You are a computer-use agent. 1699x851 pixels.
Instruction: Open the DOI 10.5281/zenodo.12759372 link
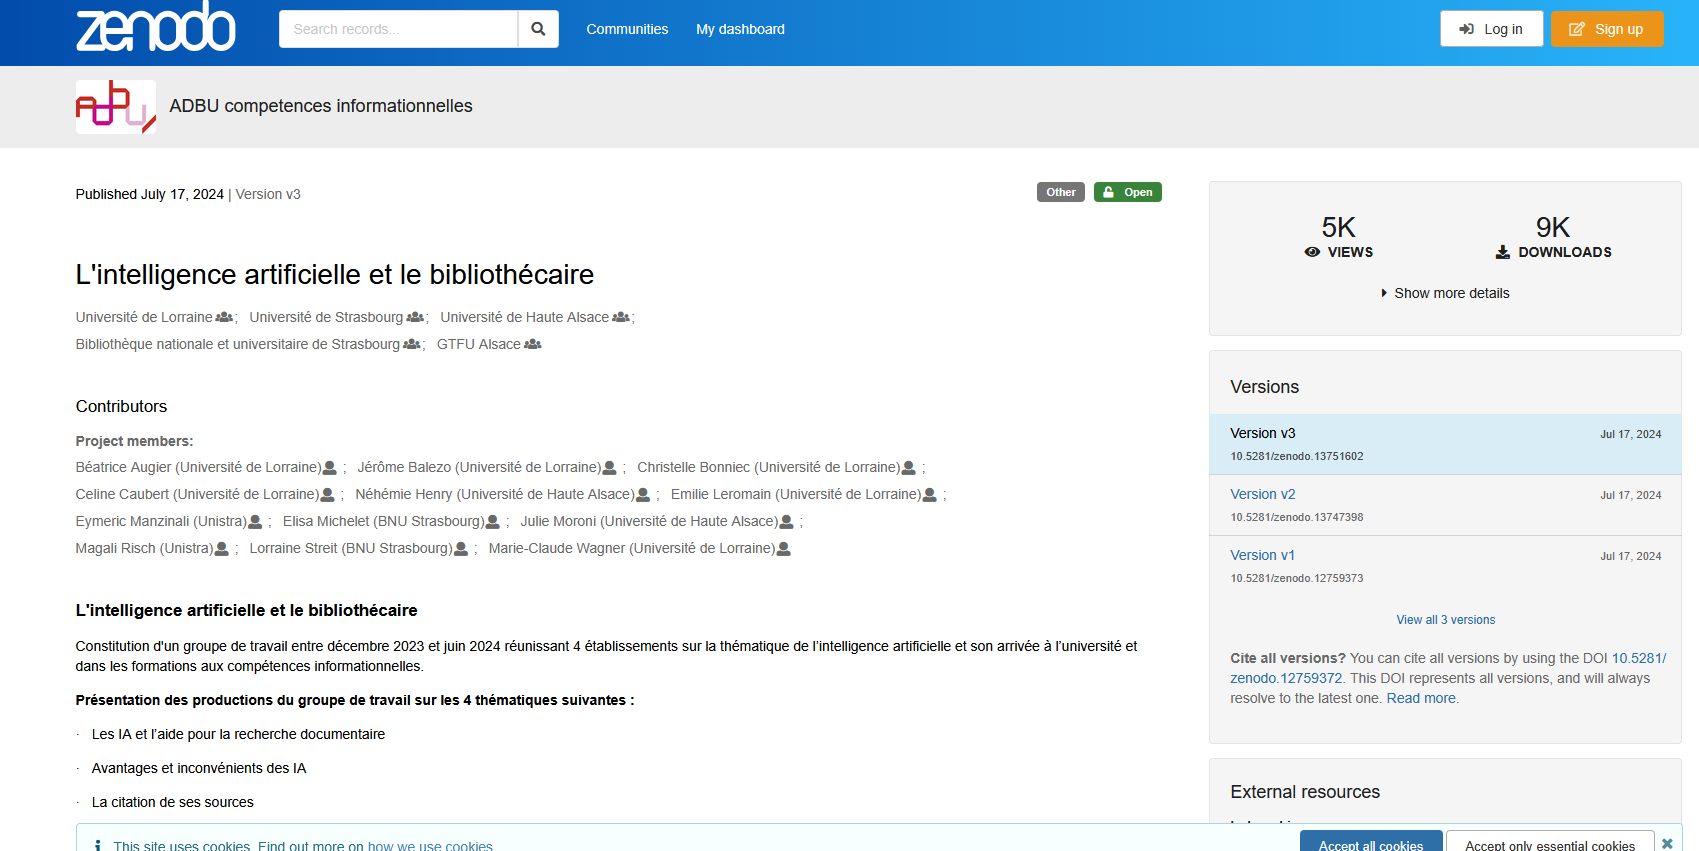[x=1448, y=668]
